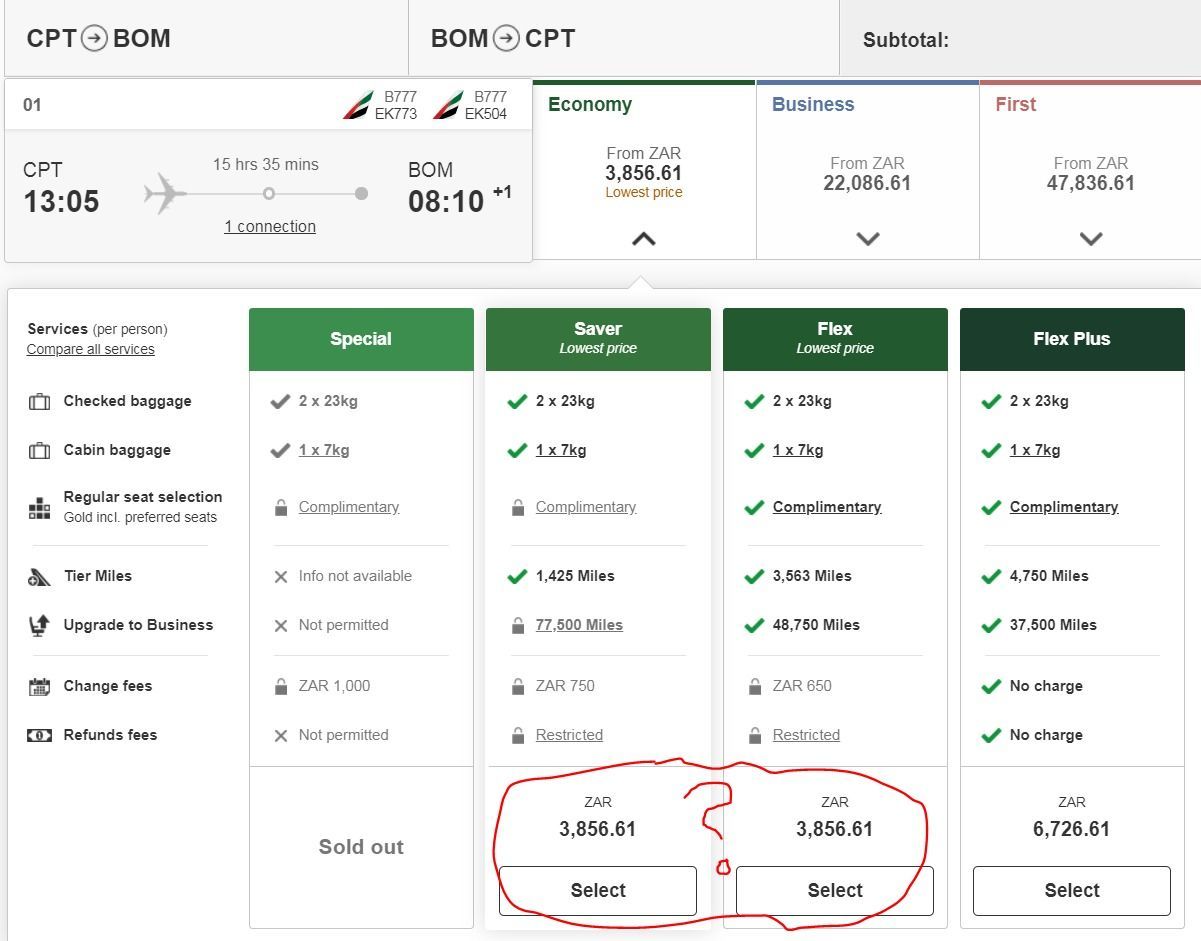This screenshot has width=1201, height=941.
Task: Click the Emirates logo beside EK773
Action: click(358, 105)
